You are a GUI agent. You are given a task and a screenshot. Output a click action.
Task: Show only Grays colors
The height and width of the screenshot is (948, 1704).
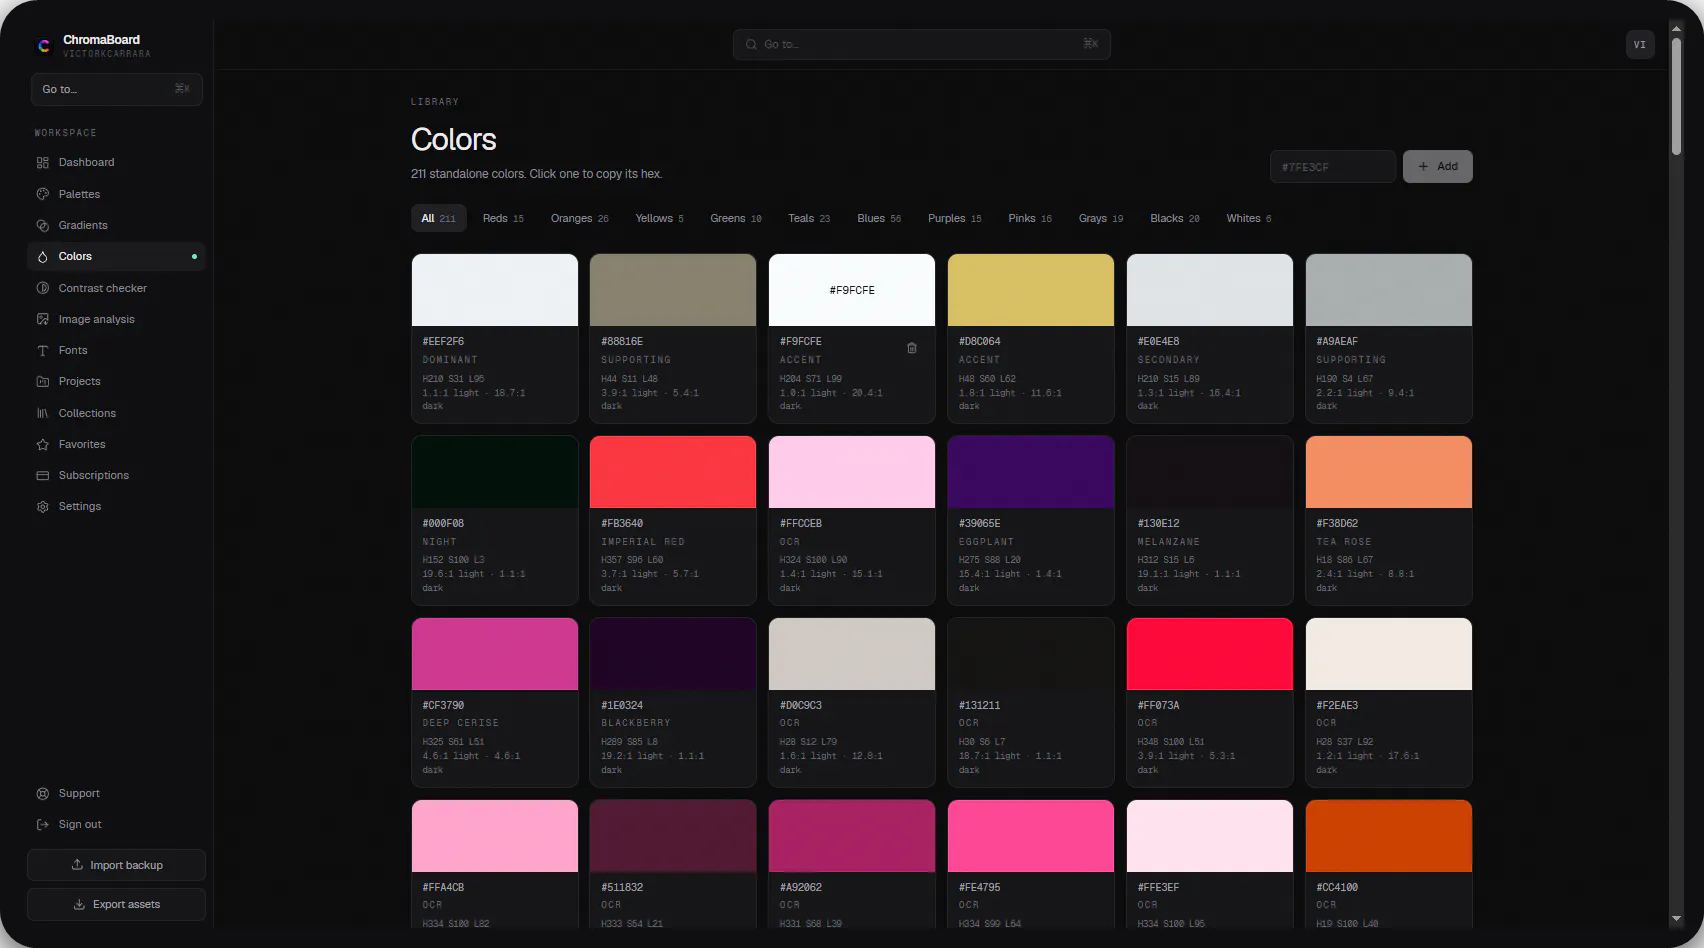[x=1101, y=218]
